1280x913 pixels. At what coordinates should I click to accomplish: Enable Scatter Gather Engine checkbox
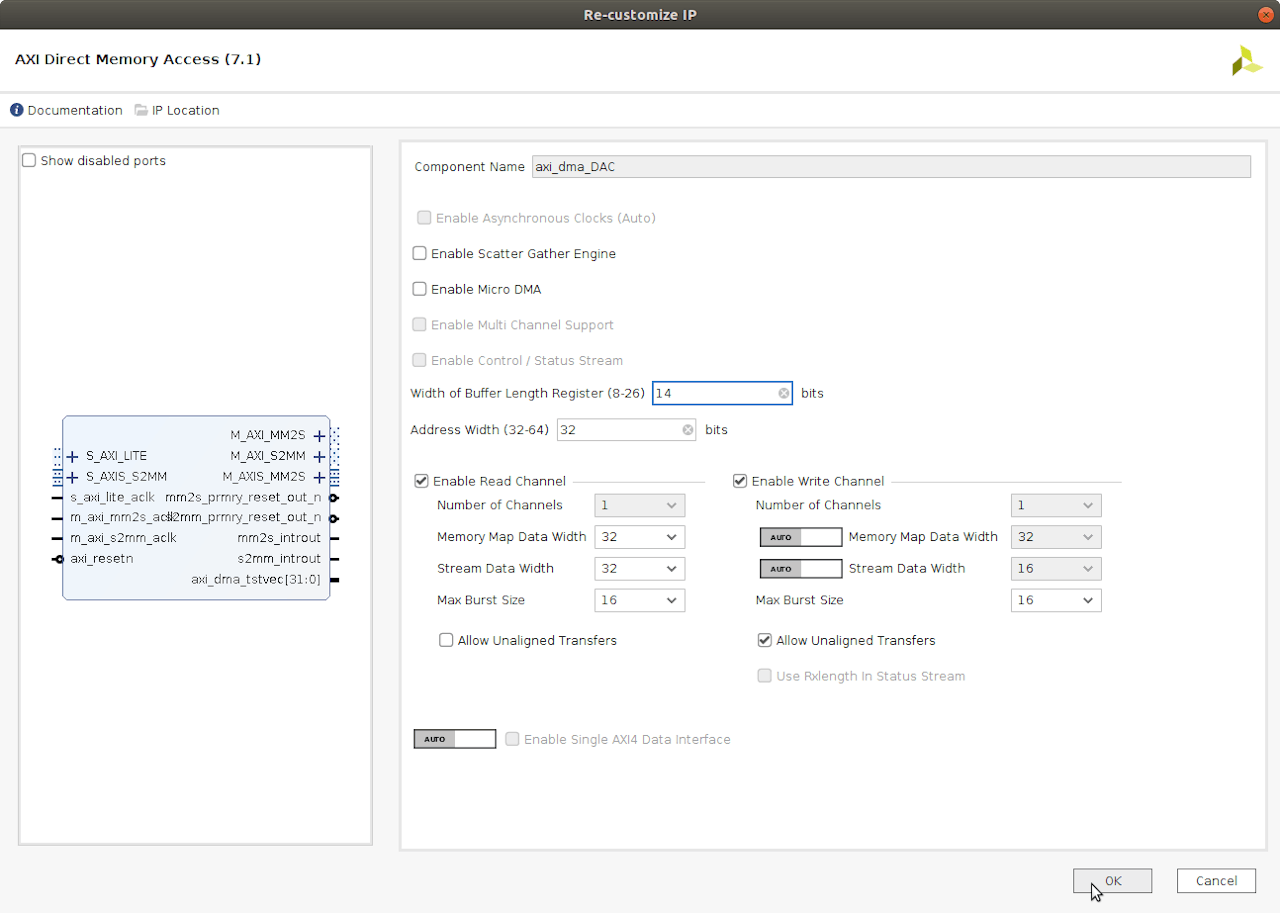tap(420, 254)
